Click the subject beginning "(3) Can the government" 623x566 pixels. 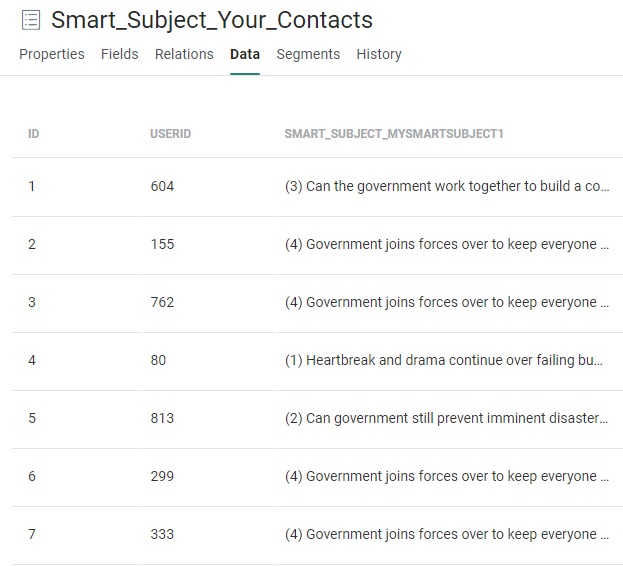(x=446, y=186)
